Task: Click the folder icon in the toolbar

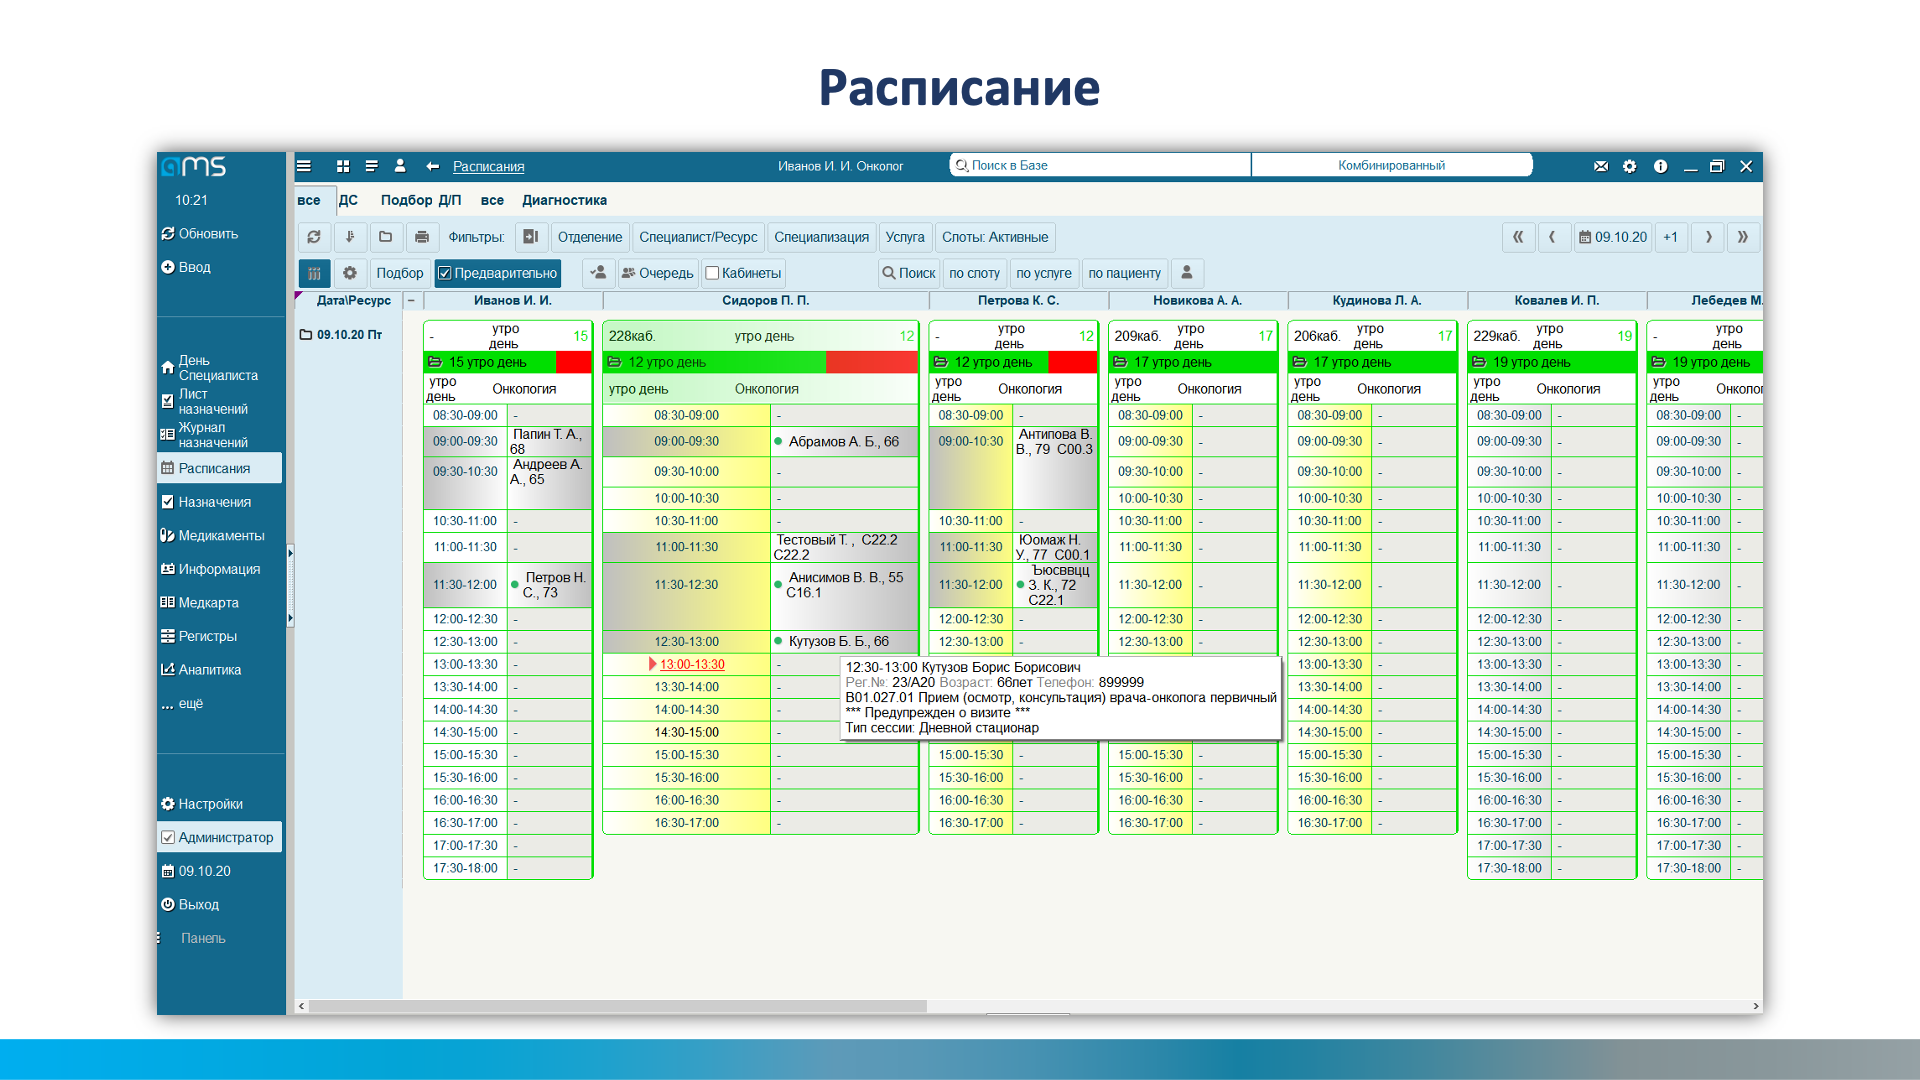Action: 385,237
